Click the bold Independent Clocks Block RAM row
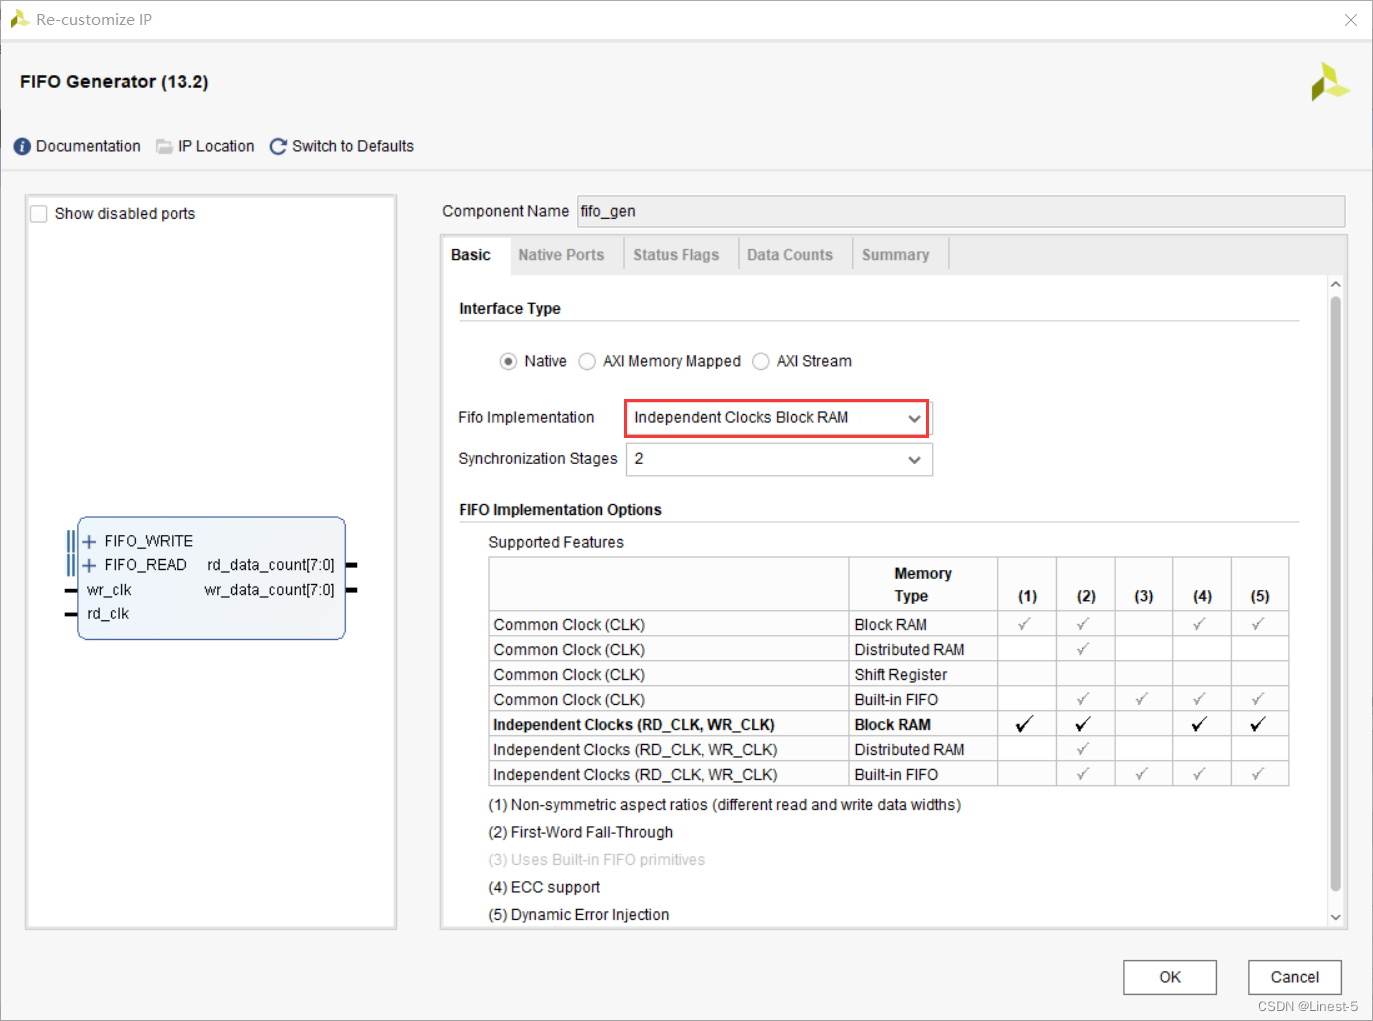Viewport: 1373px width, 1021px height. click(888, 725)
